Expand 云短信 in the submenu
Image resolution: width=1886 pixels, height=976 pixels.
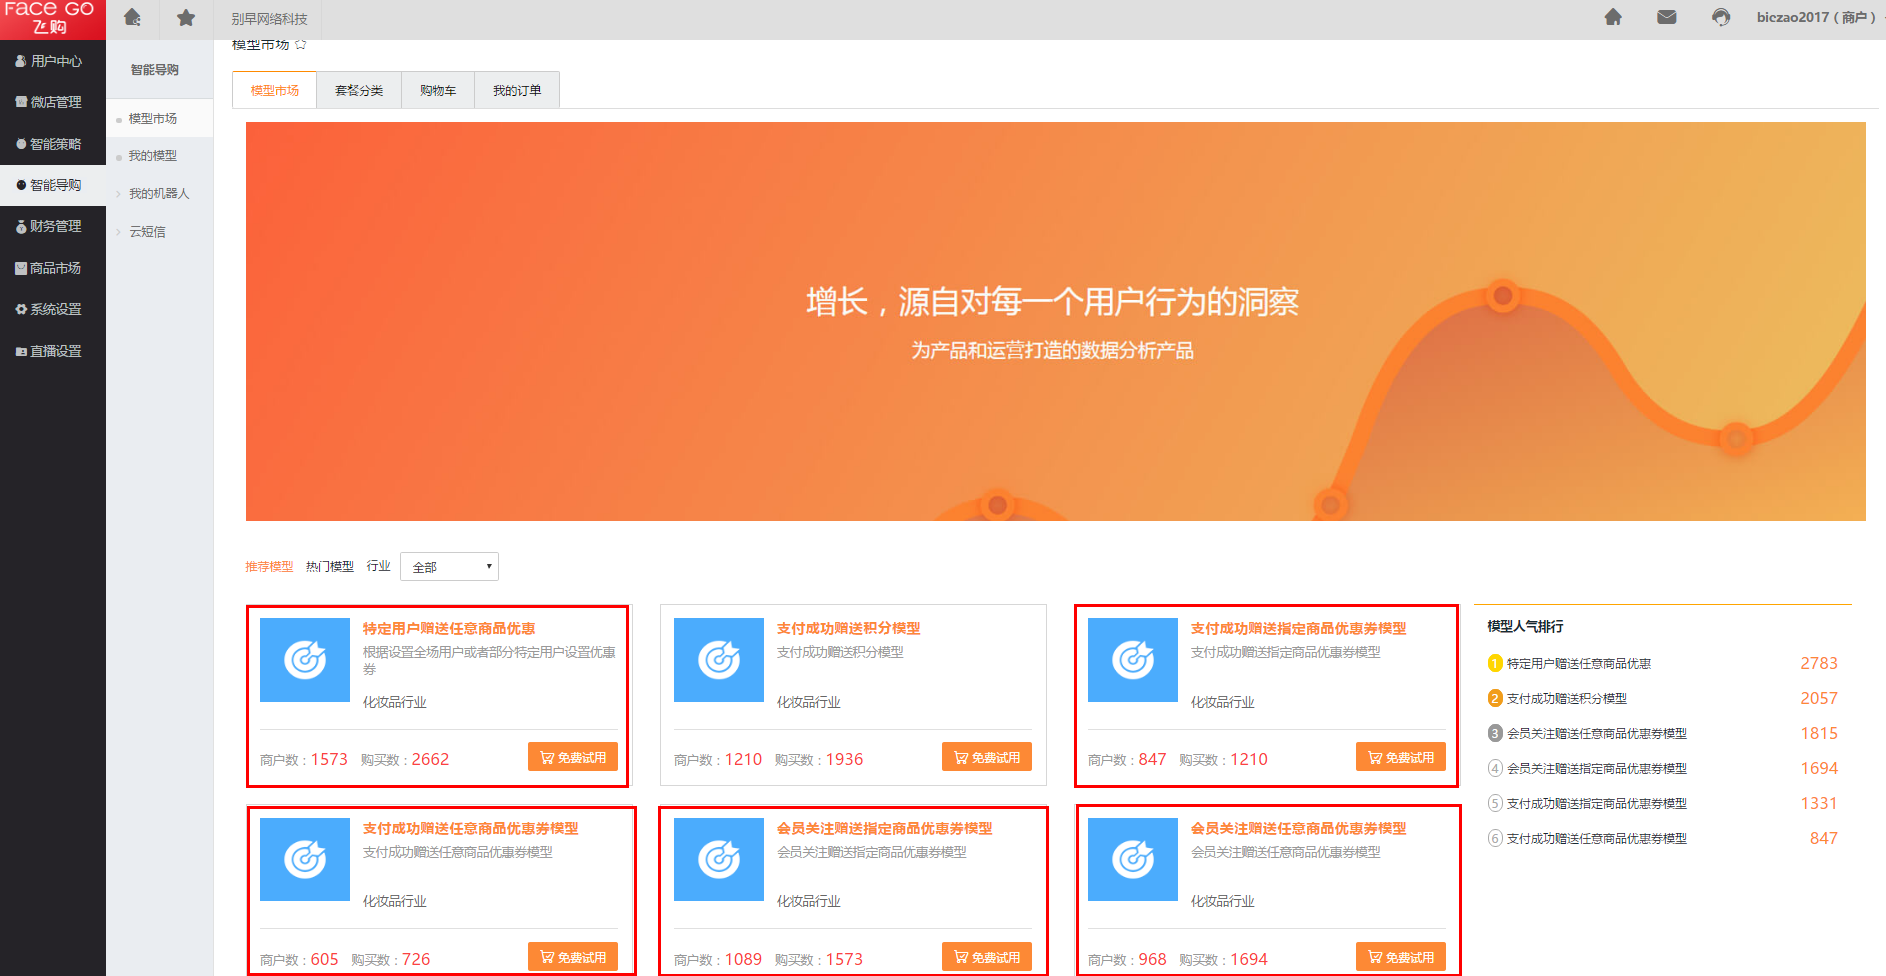click(x=147, y=232)
